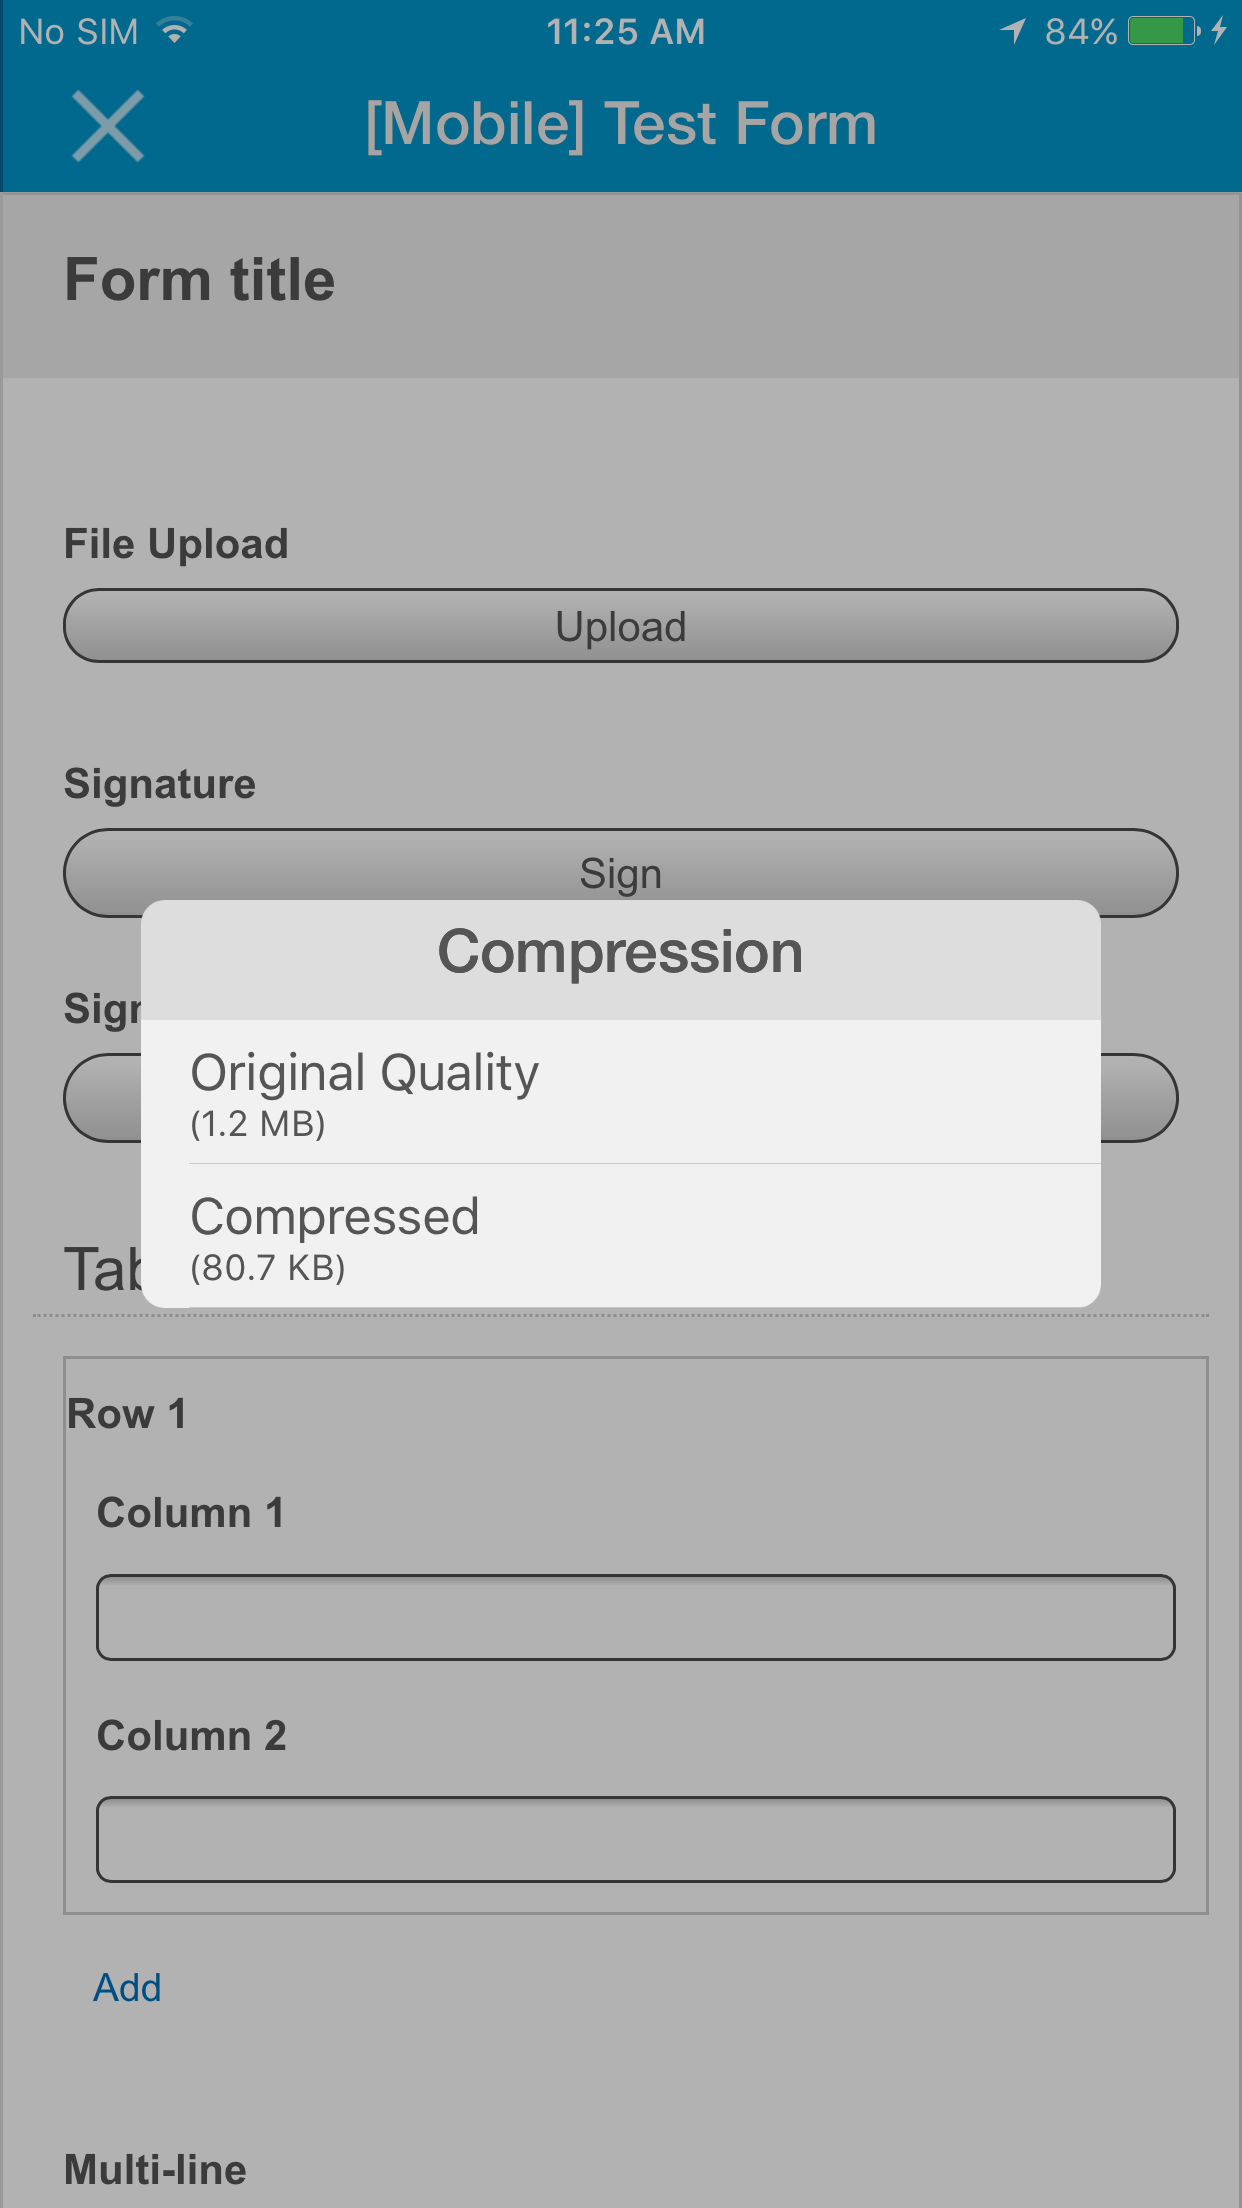Tap the Form title heading
This screenshot has height=2208, width=1242.
pos(200,280)
